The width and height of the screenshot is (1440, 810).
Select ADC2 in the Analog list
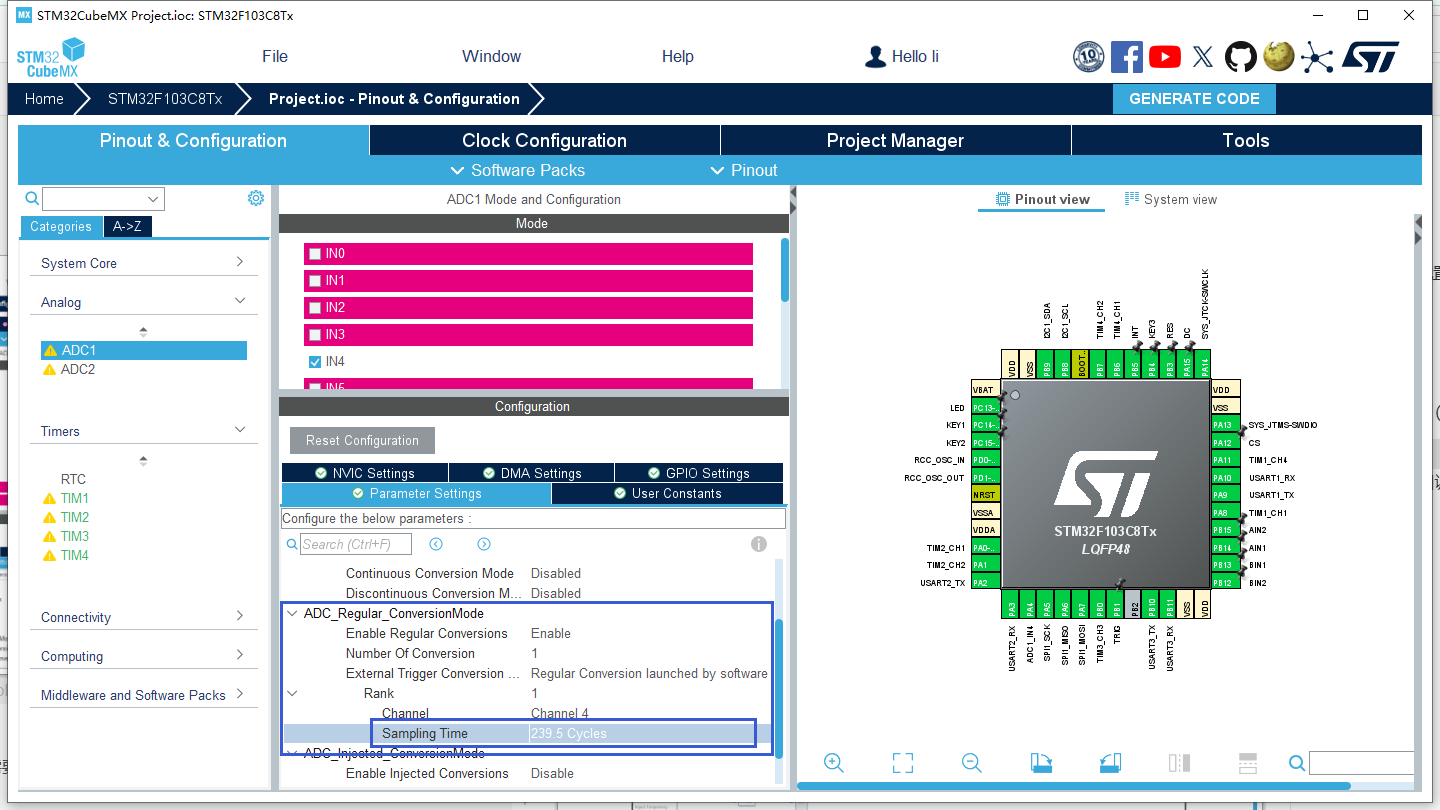point(78,369)
